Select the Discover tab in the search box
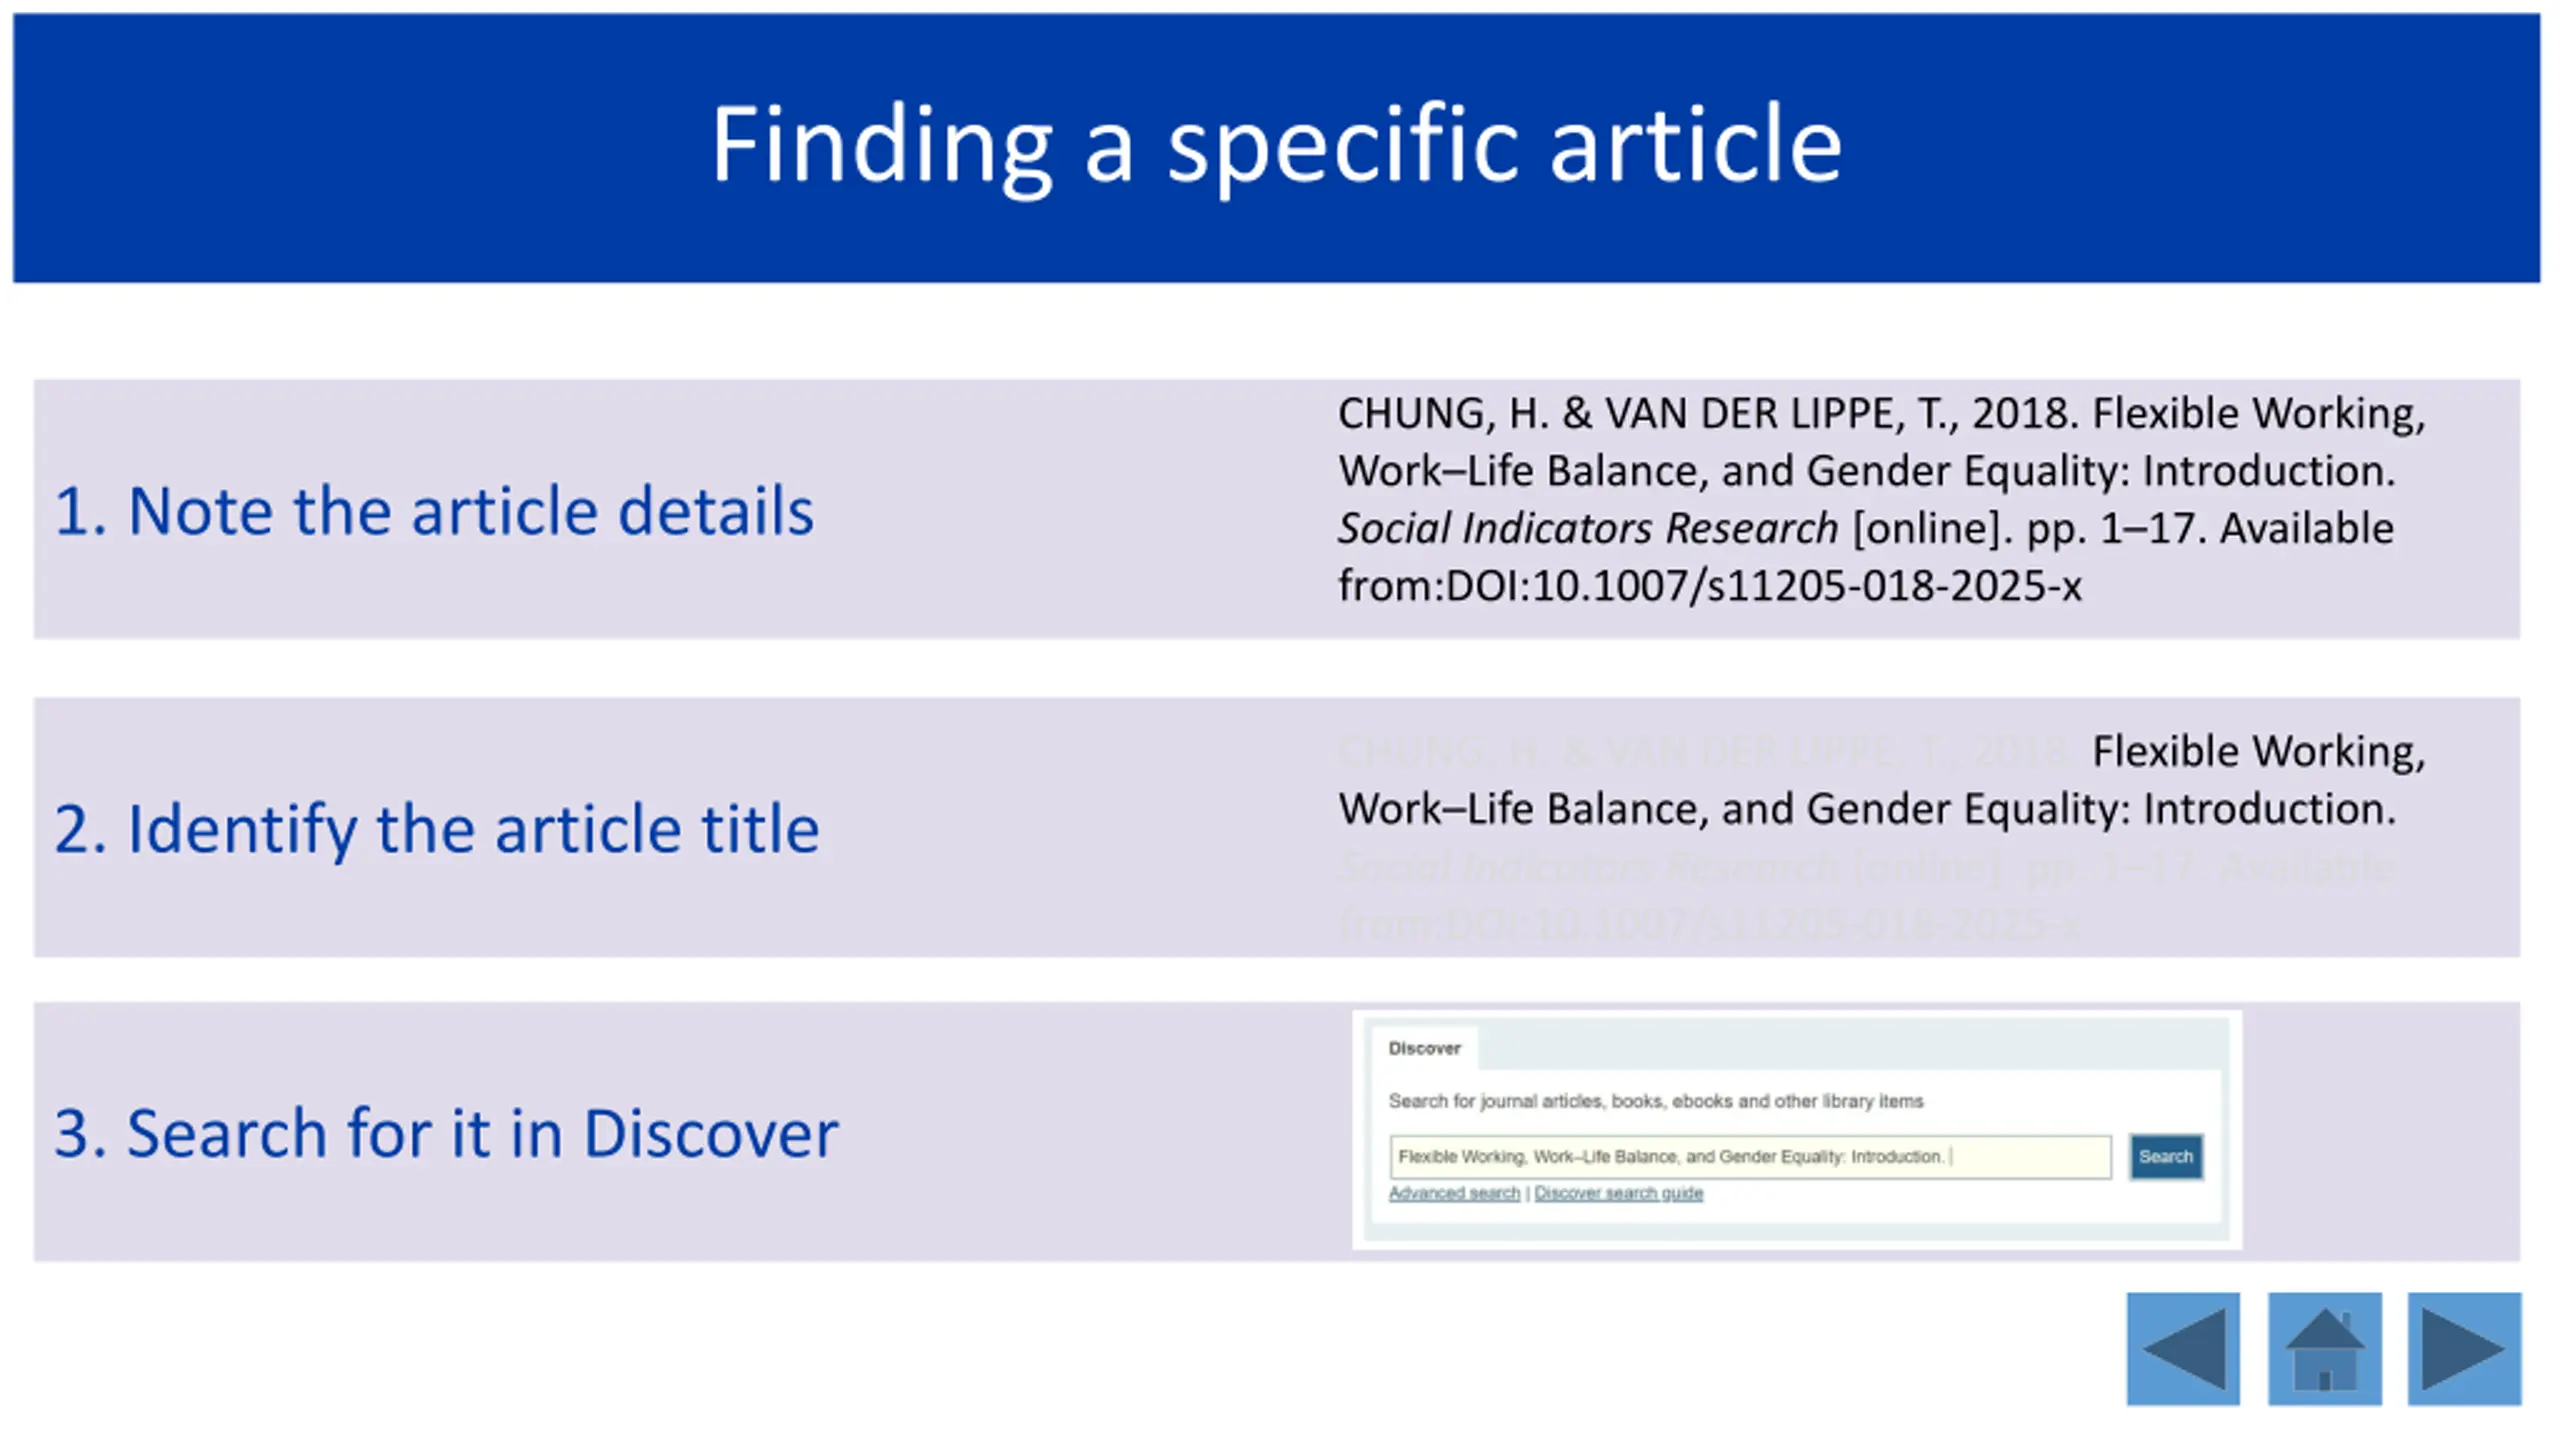 (x=1424, y=1048)
